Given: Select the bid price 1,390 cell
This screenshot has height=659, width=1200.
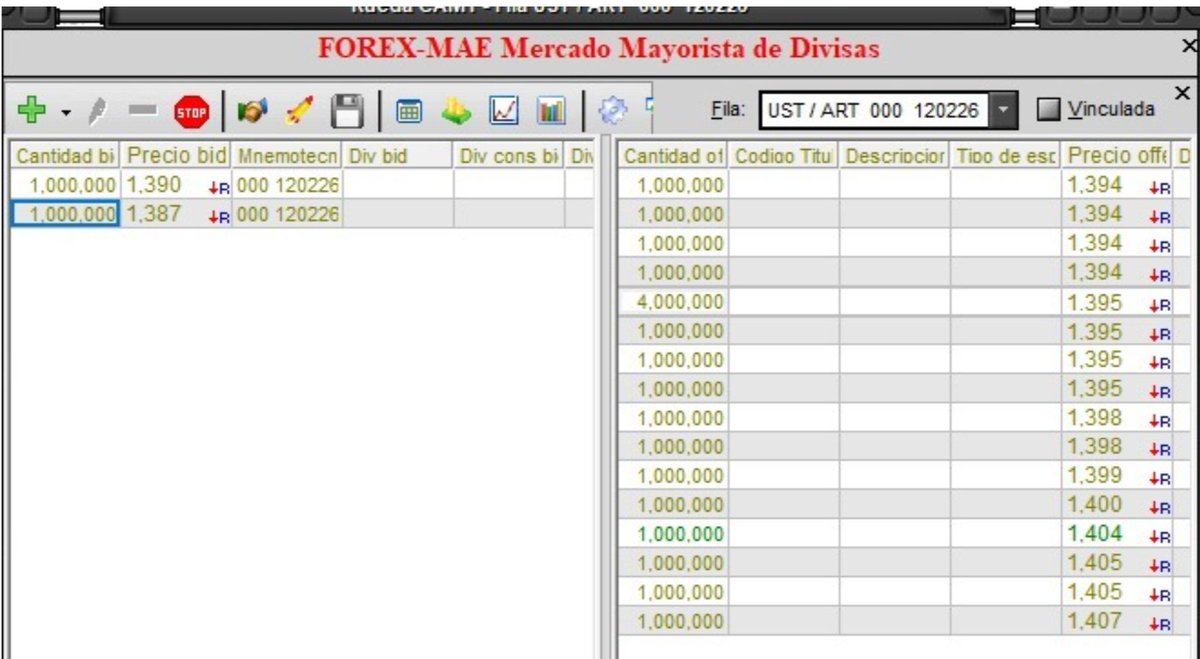Looking at the screenshot, I should tap(178, 185).
